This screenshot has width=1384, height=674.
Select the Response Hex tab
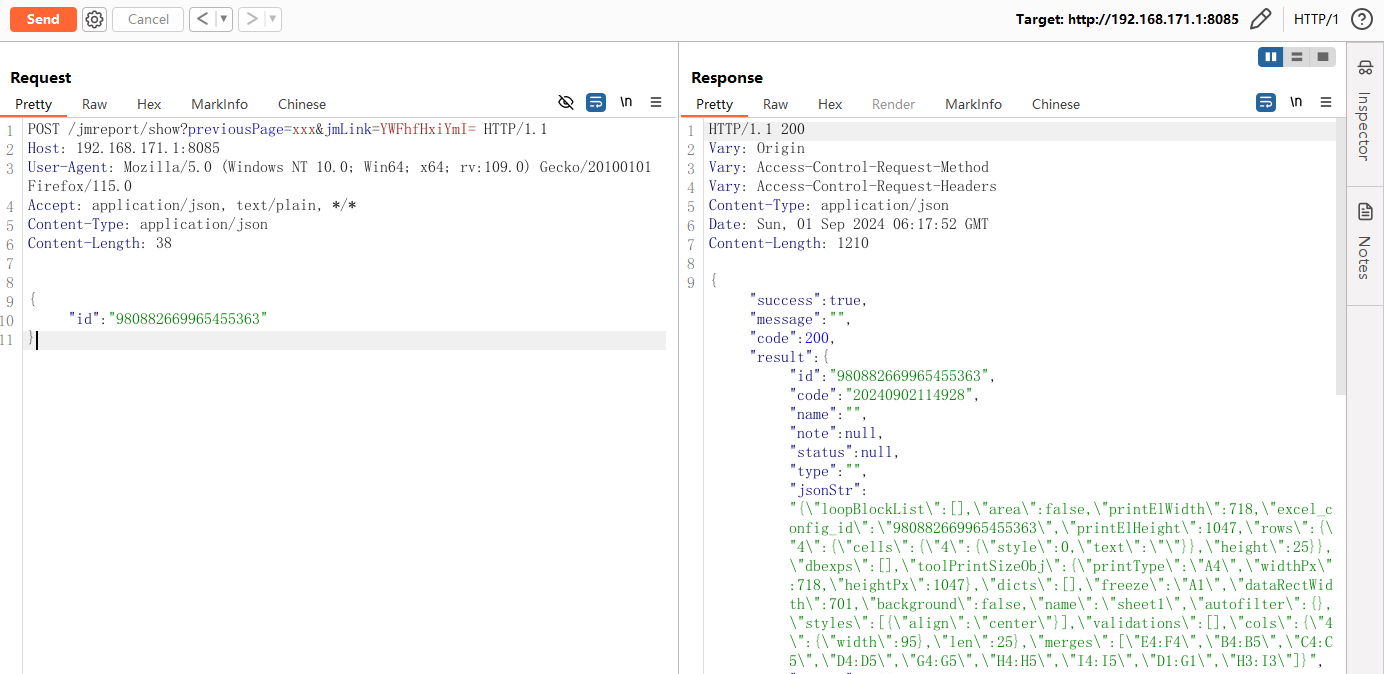830,104
